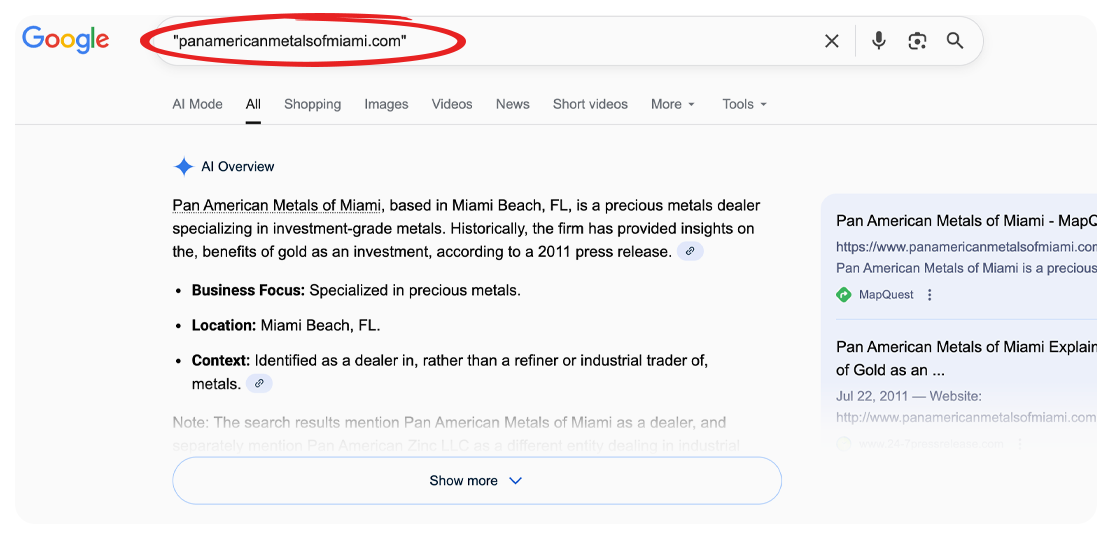Open source link after 2011 press release

pos(690,251)
